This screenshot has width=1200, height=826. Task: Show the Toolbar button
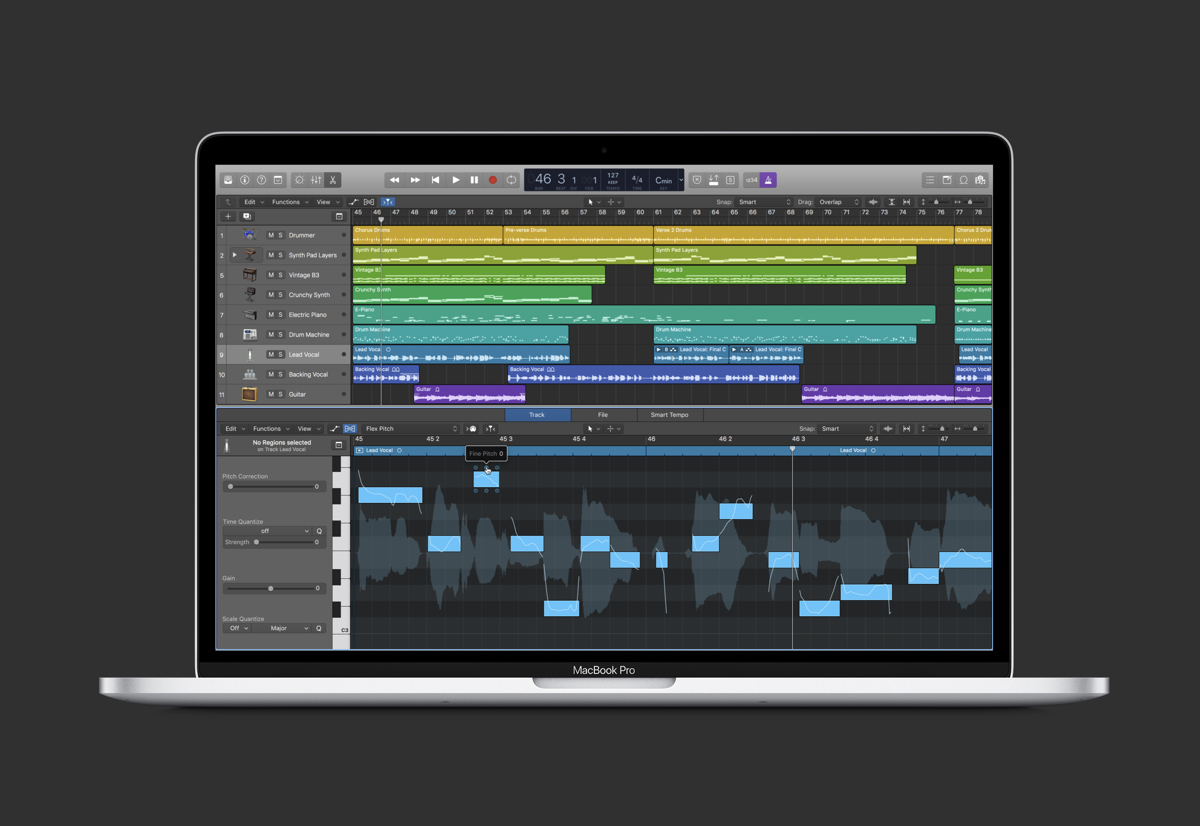click(x=279, y=180)
